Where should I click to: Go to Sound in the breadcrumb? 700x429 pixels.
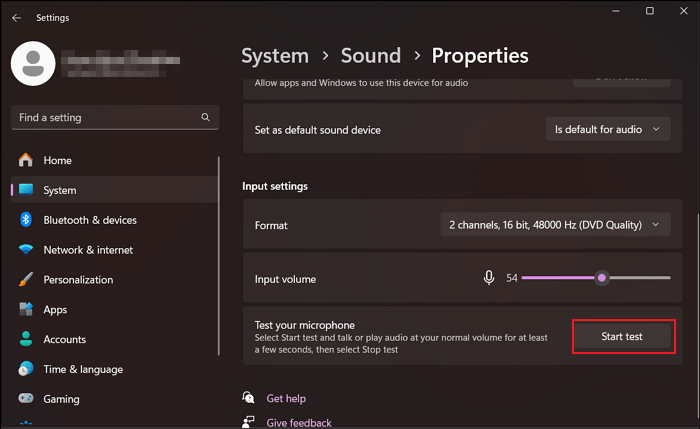coord(370,56)
